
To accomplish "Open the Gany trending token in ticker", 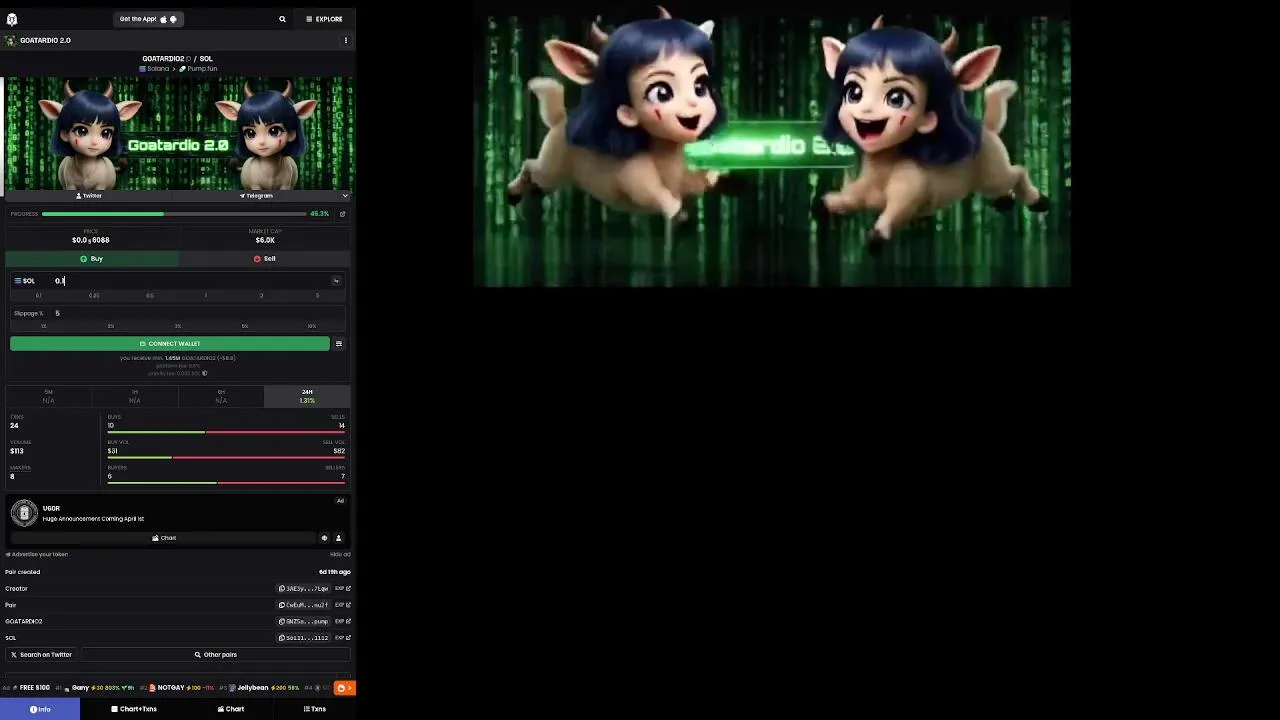I will [x=94, y=688].
